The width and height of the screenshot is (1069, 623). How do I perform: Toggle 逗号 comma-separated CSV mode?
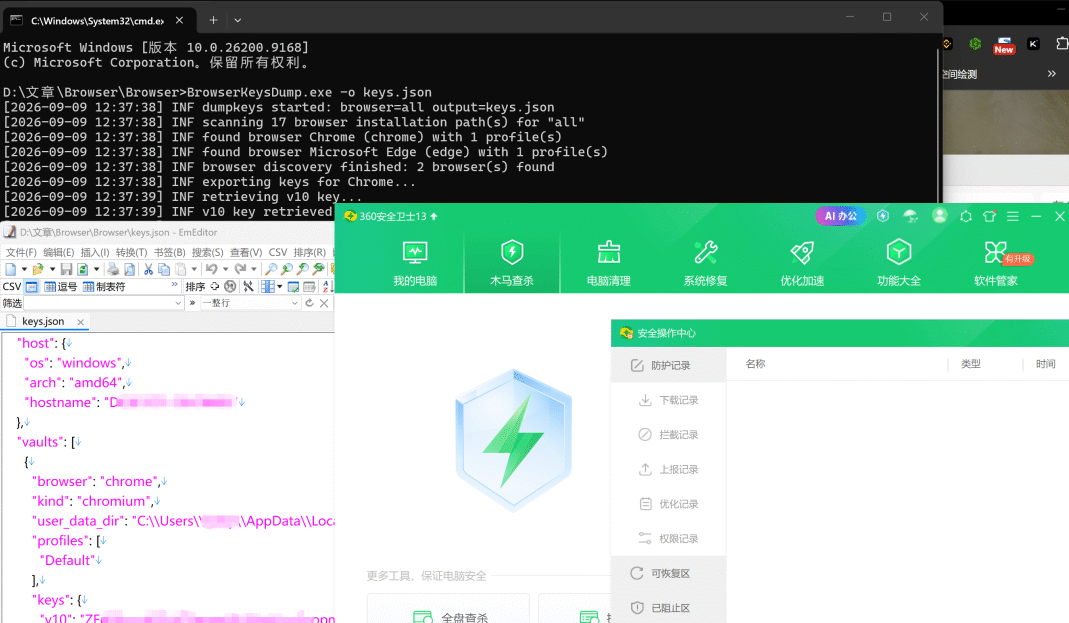[x=61, y=287]
